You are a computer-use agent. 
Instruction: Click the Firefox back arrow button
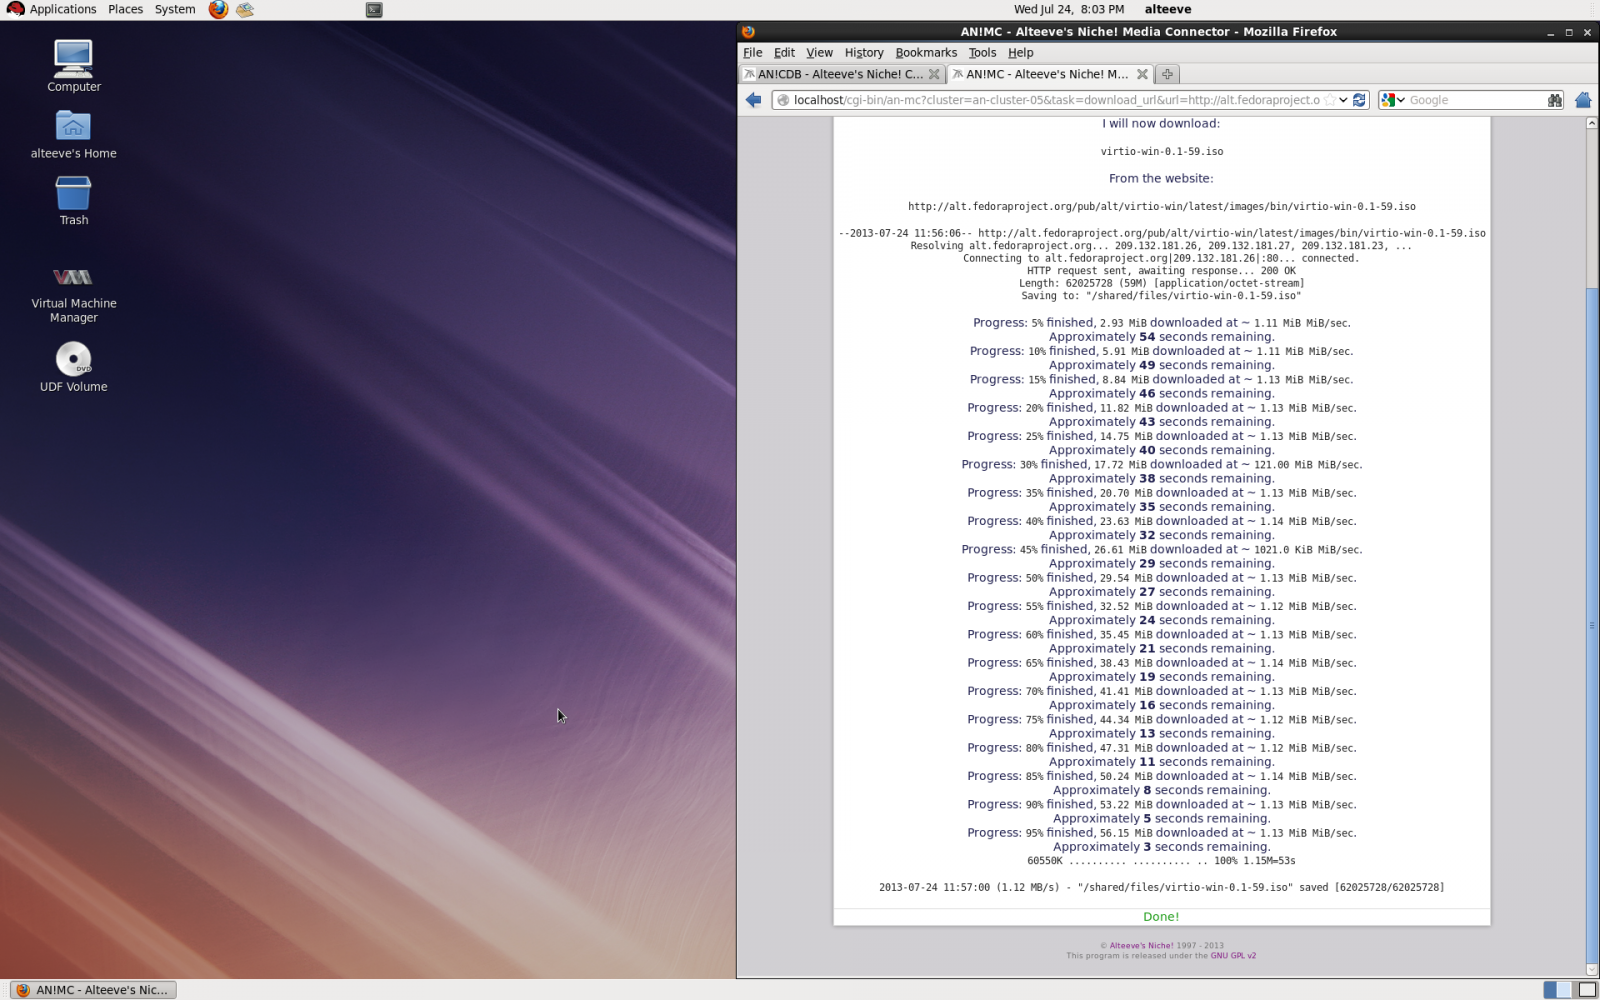point(754,100)
